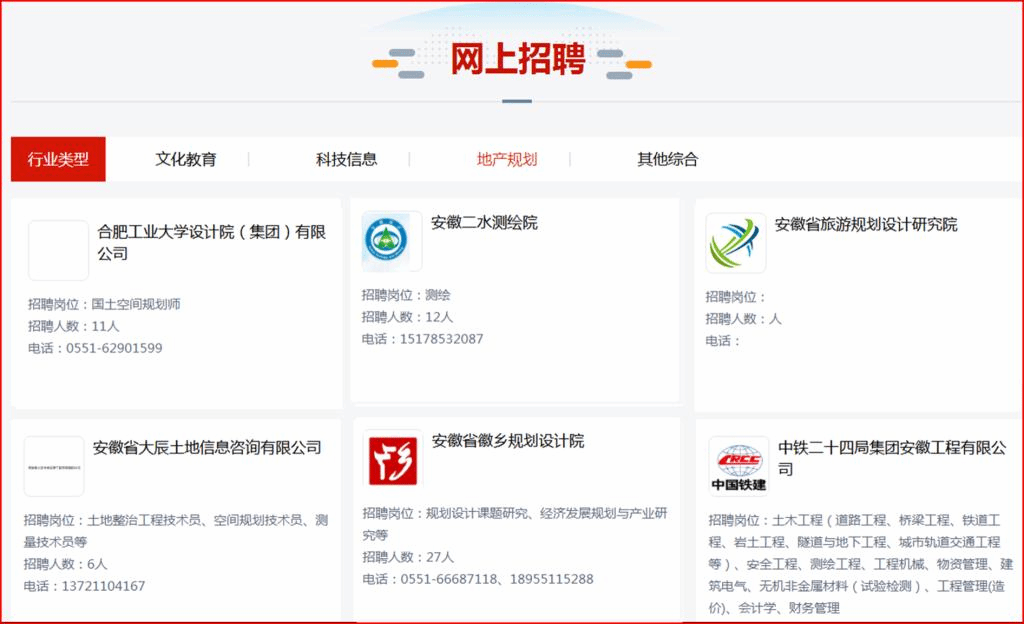Click the 网上招聘 page heading
The height and width of the screenshot is (624, 1024).
tap(517, 60)
